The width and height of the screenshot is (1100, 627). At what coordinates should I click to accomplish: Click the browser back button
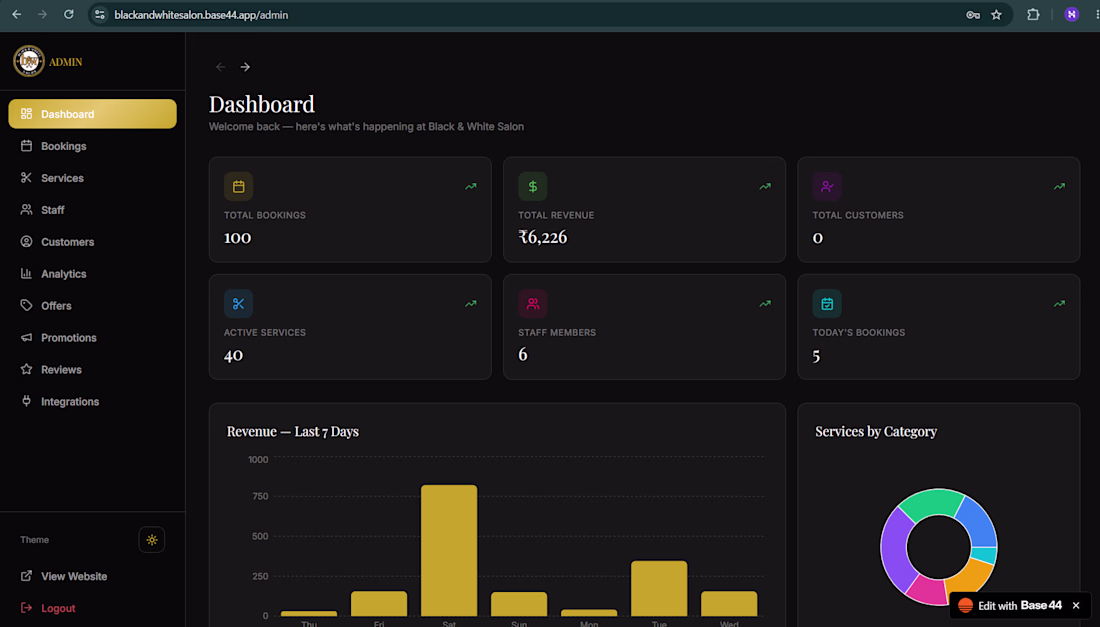pos(17,15)
